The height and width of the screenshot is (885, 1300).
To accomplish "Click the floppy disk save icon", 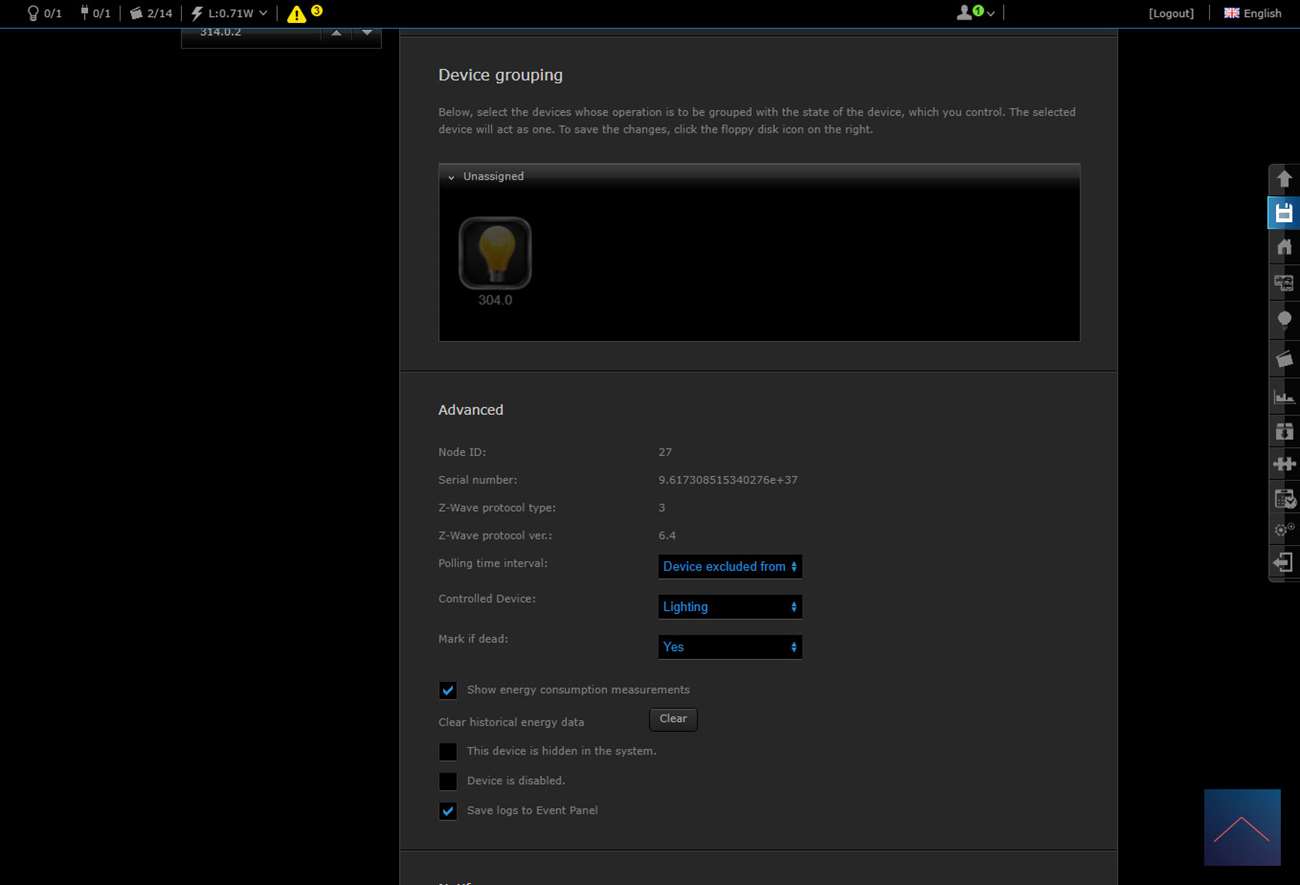I will tap(1284, 213).
